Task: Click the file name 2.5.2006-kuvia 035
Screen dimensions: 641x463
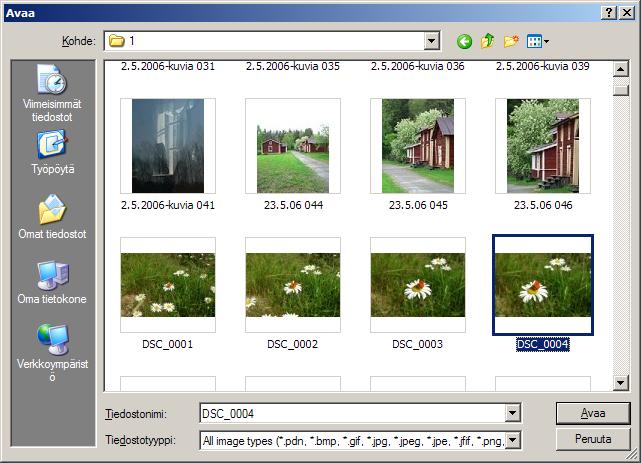Action: (293, 66)
